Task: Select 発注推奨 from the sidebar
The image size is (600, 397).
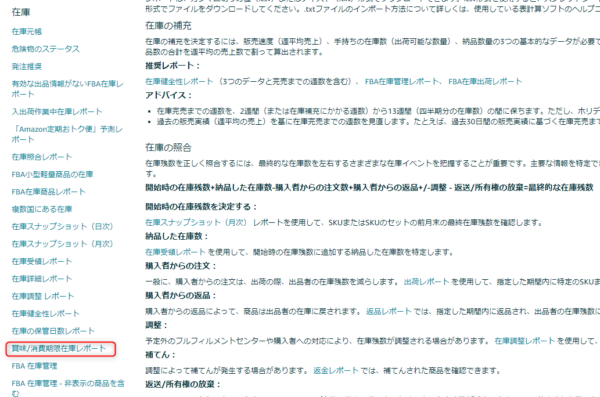Action: 27,67
